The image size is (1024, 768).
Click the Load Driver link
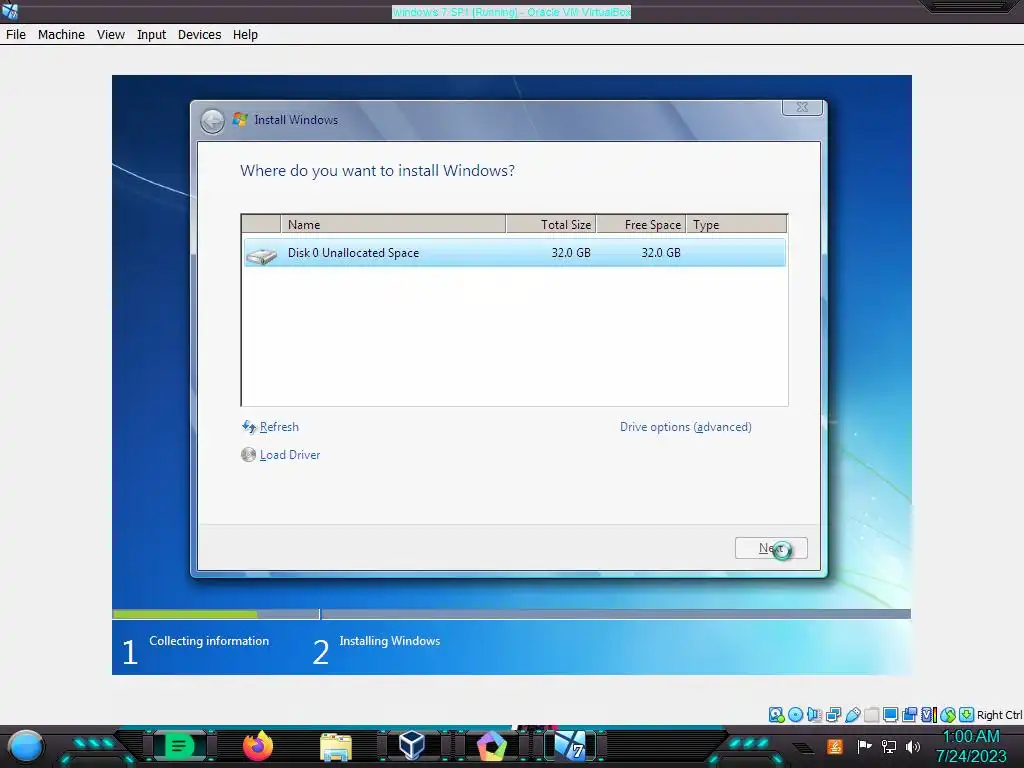click(x=290, y=455)
